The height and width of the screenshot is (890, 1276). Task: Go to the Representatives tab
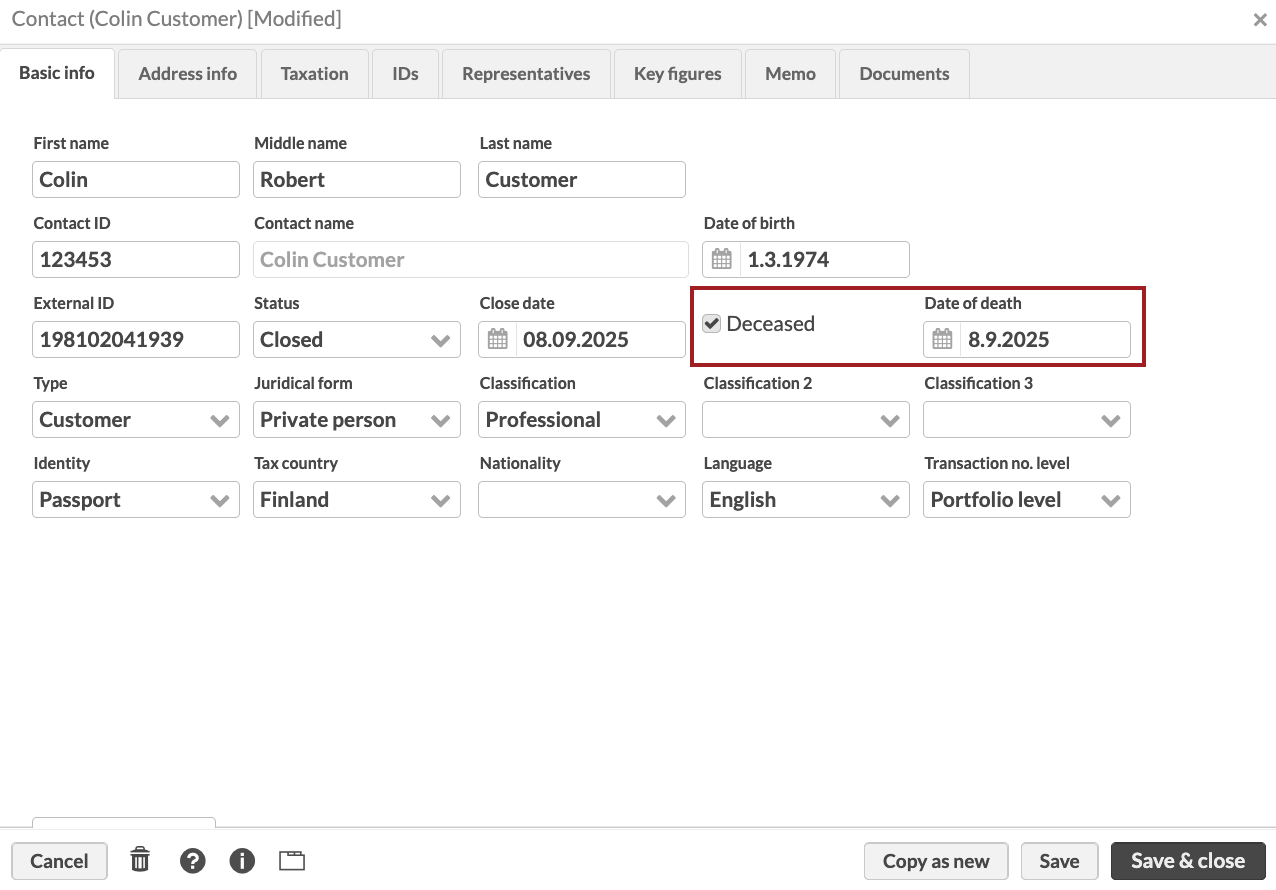pos(526,74)
